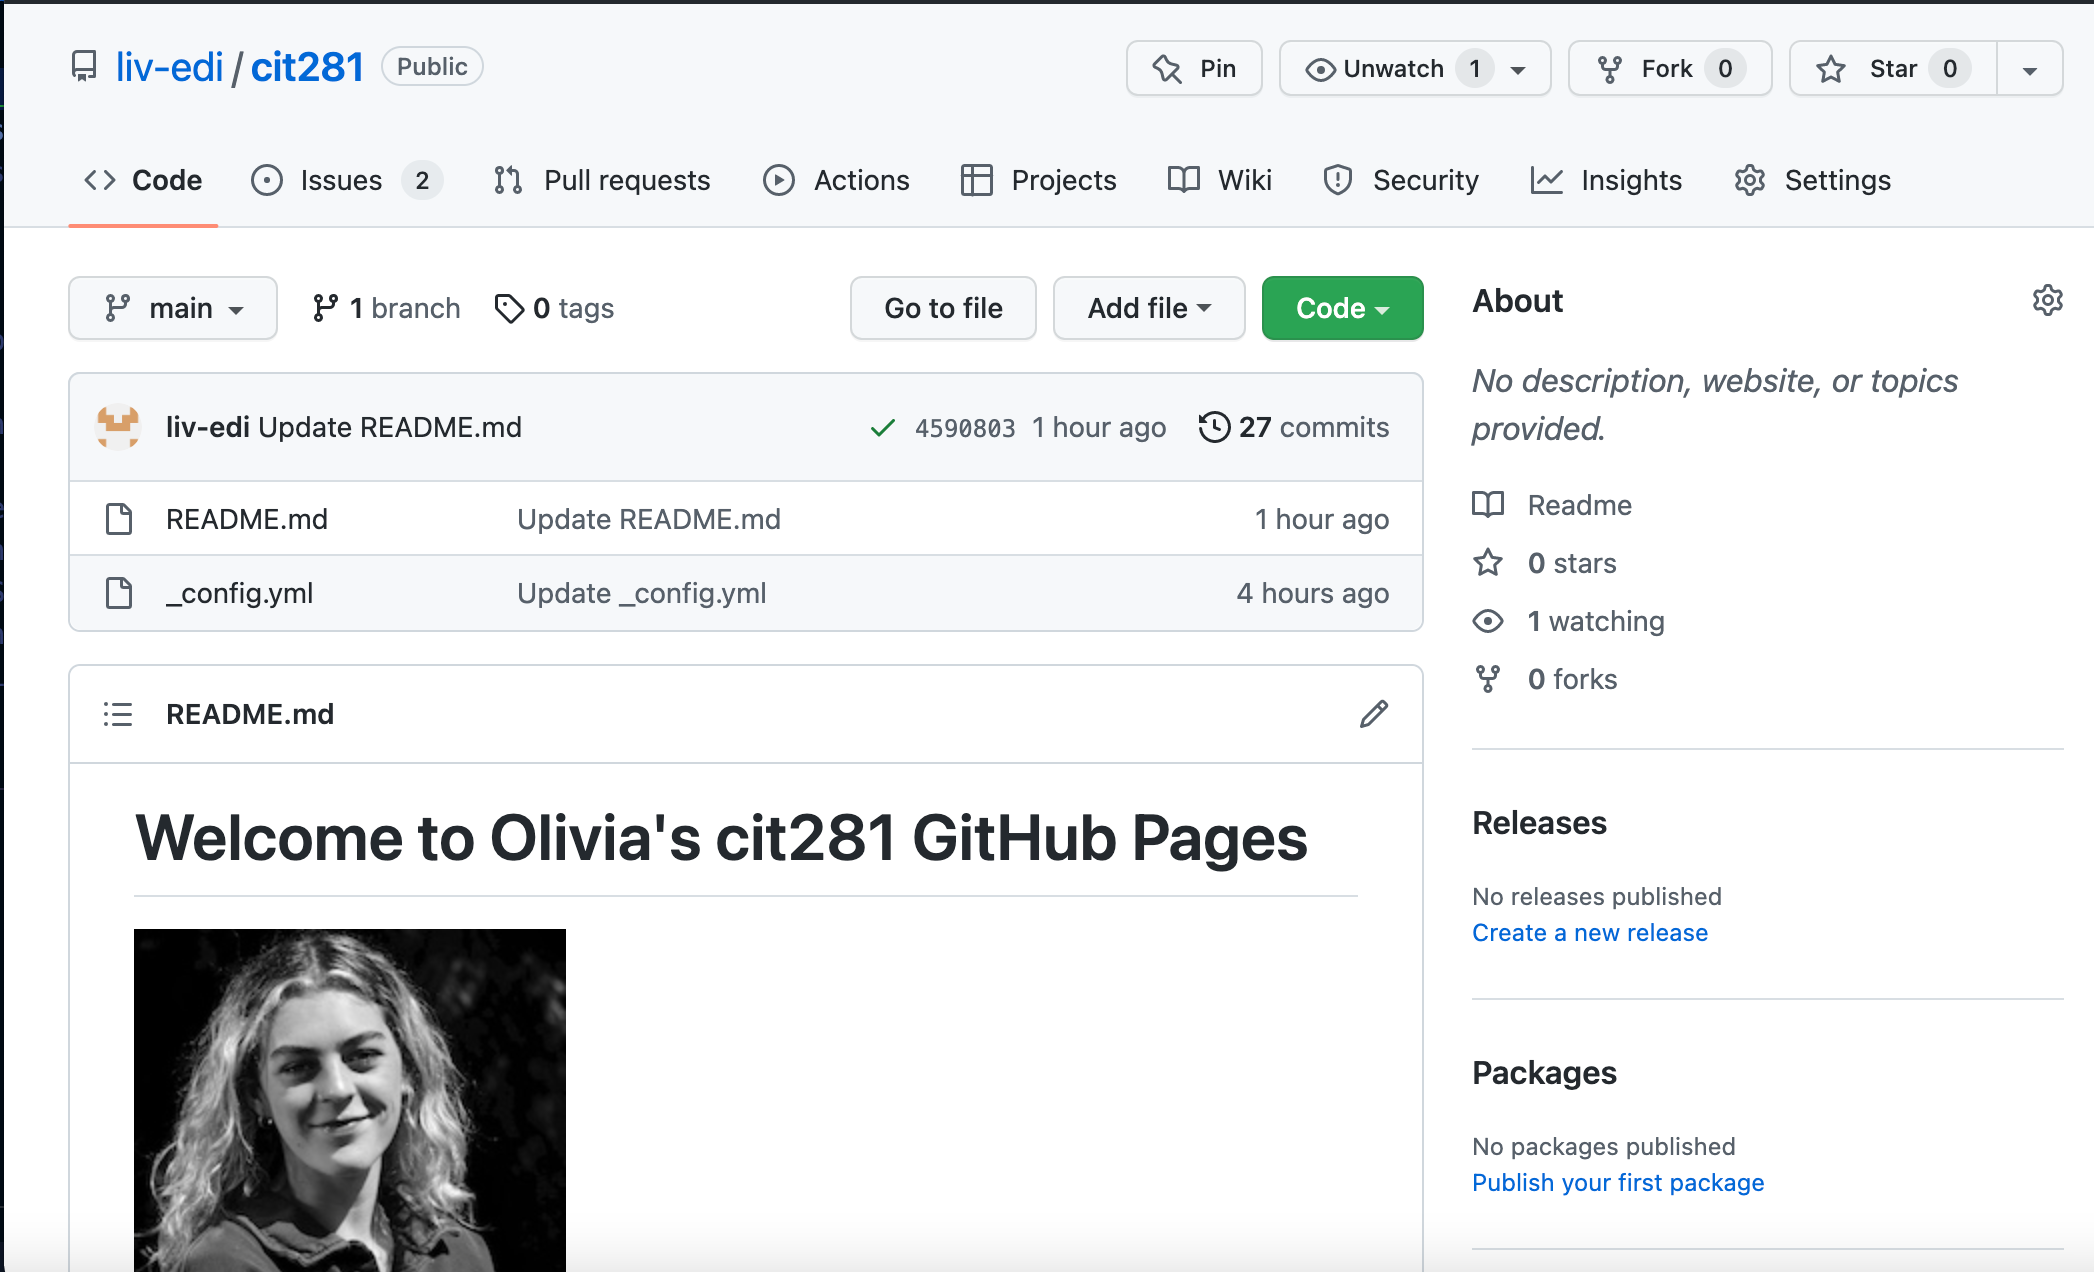Open the About section gear settings icon
Image resolution: width=2094 pixels, height=1272 pixels.
[2048, 300]
